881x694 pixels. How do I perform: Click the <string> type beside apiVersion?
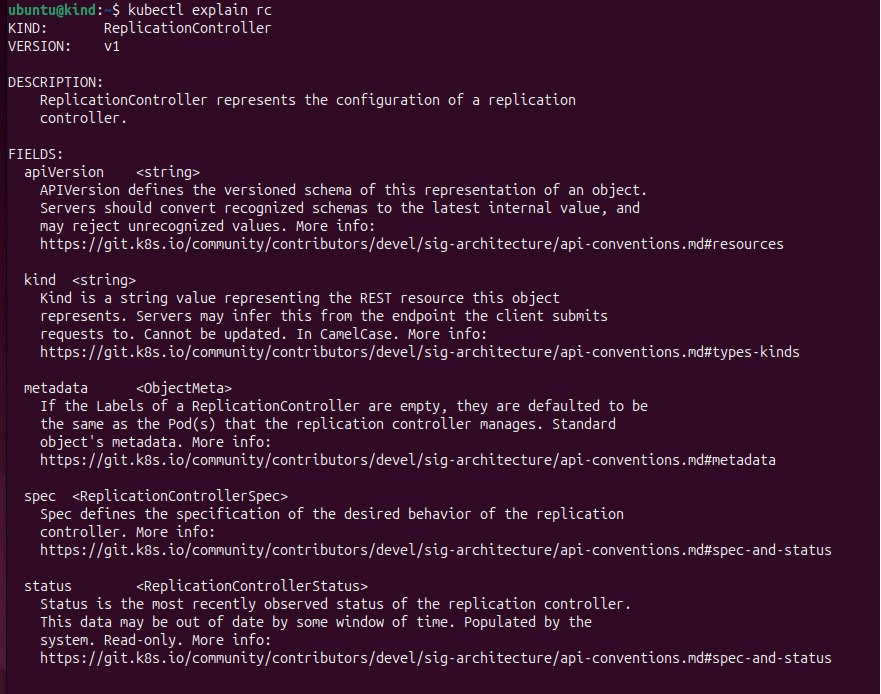point(168,172)
